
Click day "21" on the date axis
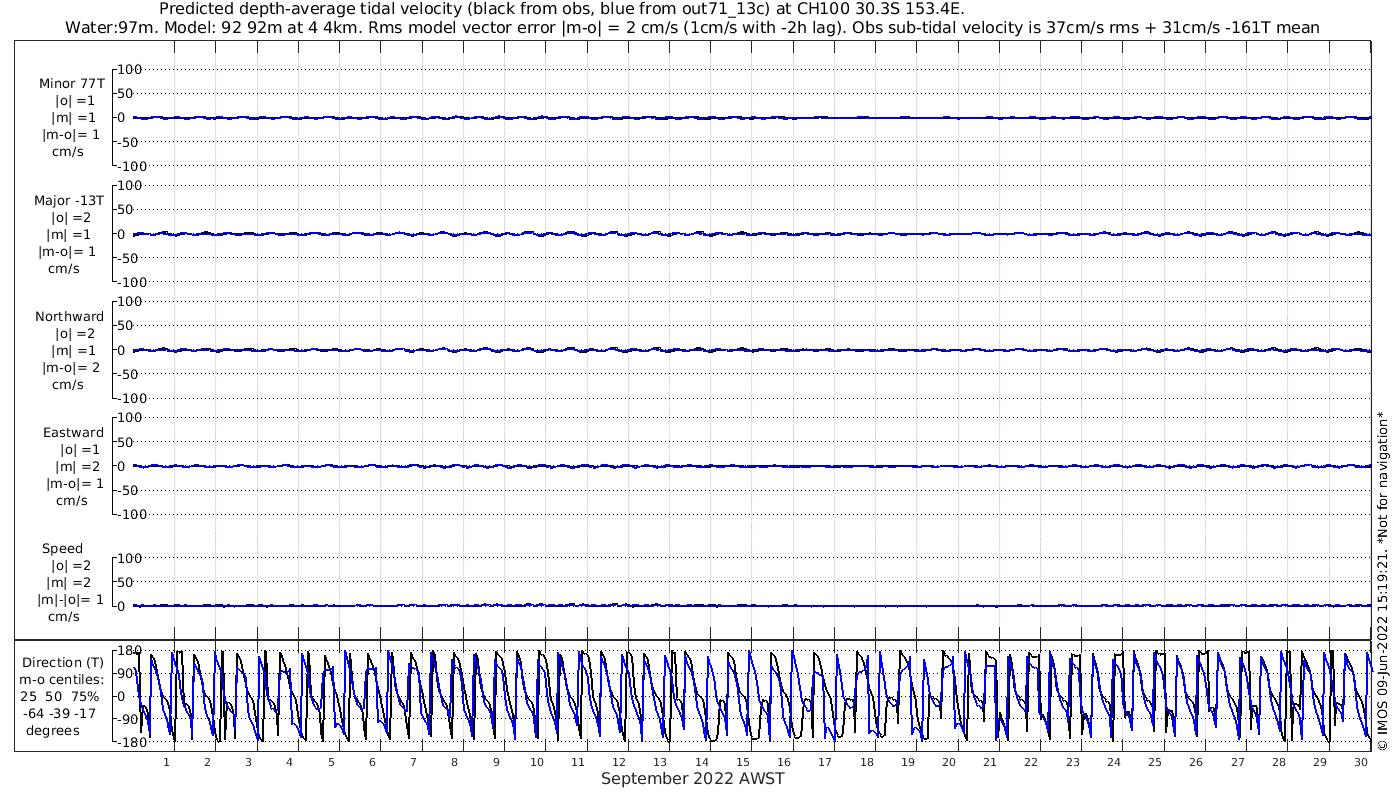point(990,762)
